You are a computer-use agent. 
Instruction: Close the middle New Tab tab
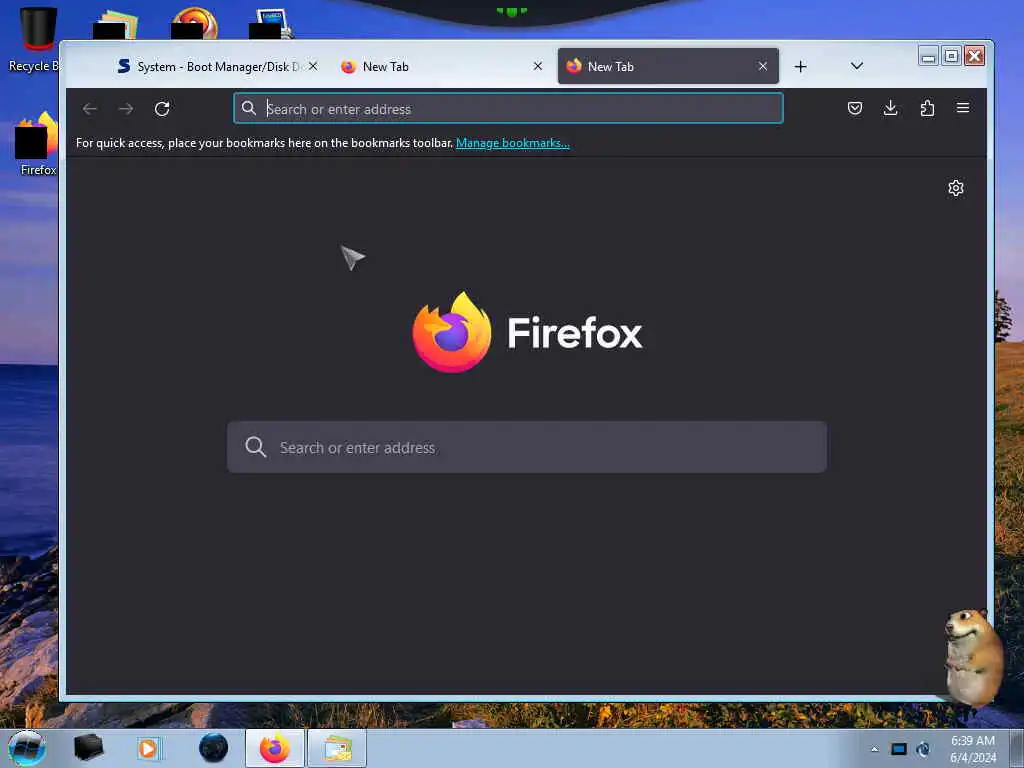click(537, 67)
